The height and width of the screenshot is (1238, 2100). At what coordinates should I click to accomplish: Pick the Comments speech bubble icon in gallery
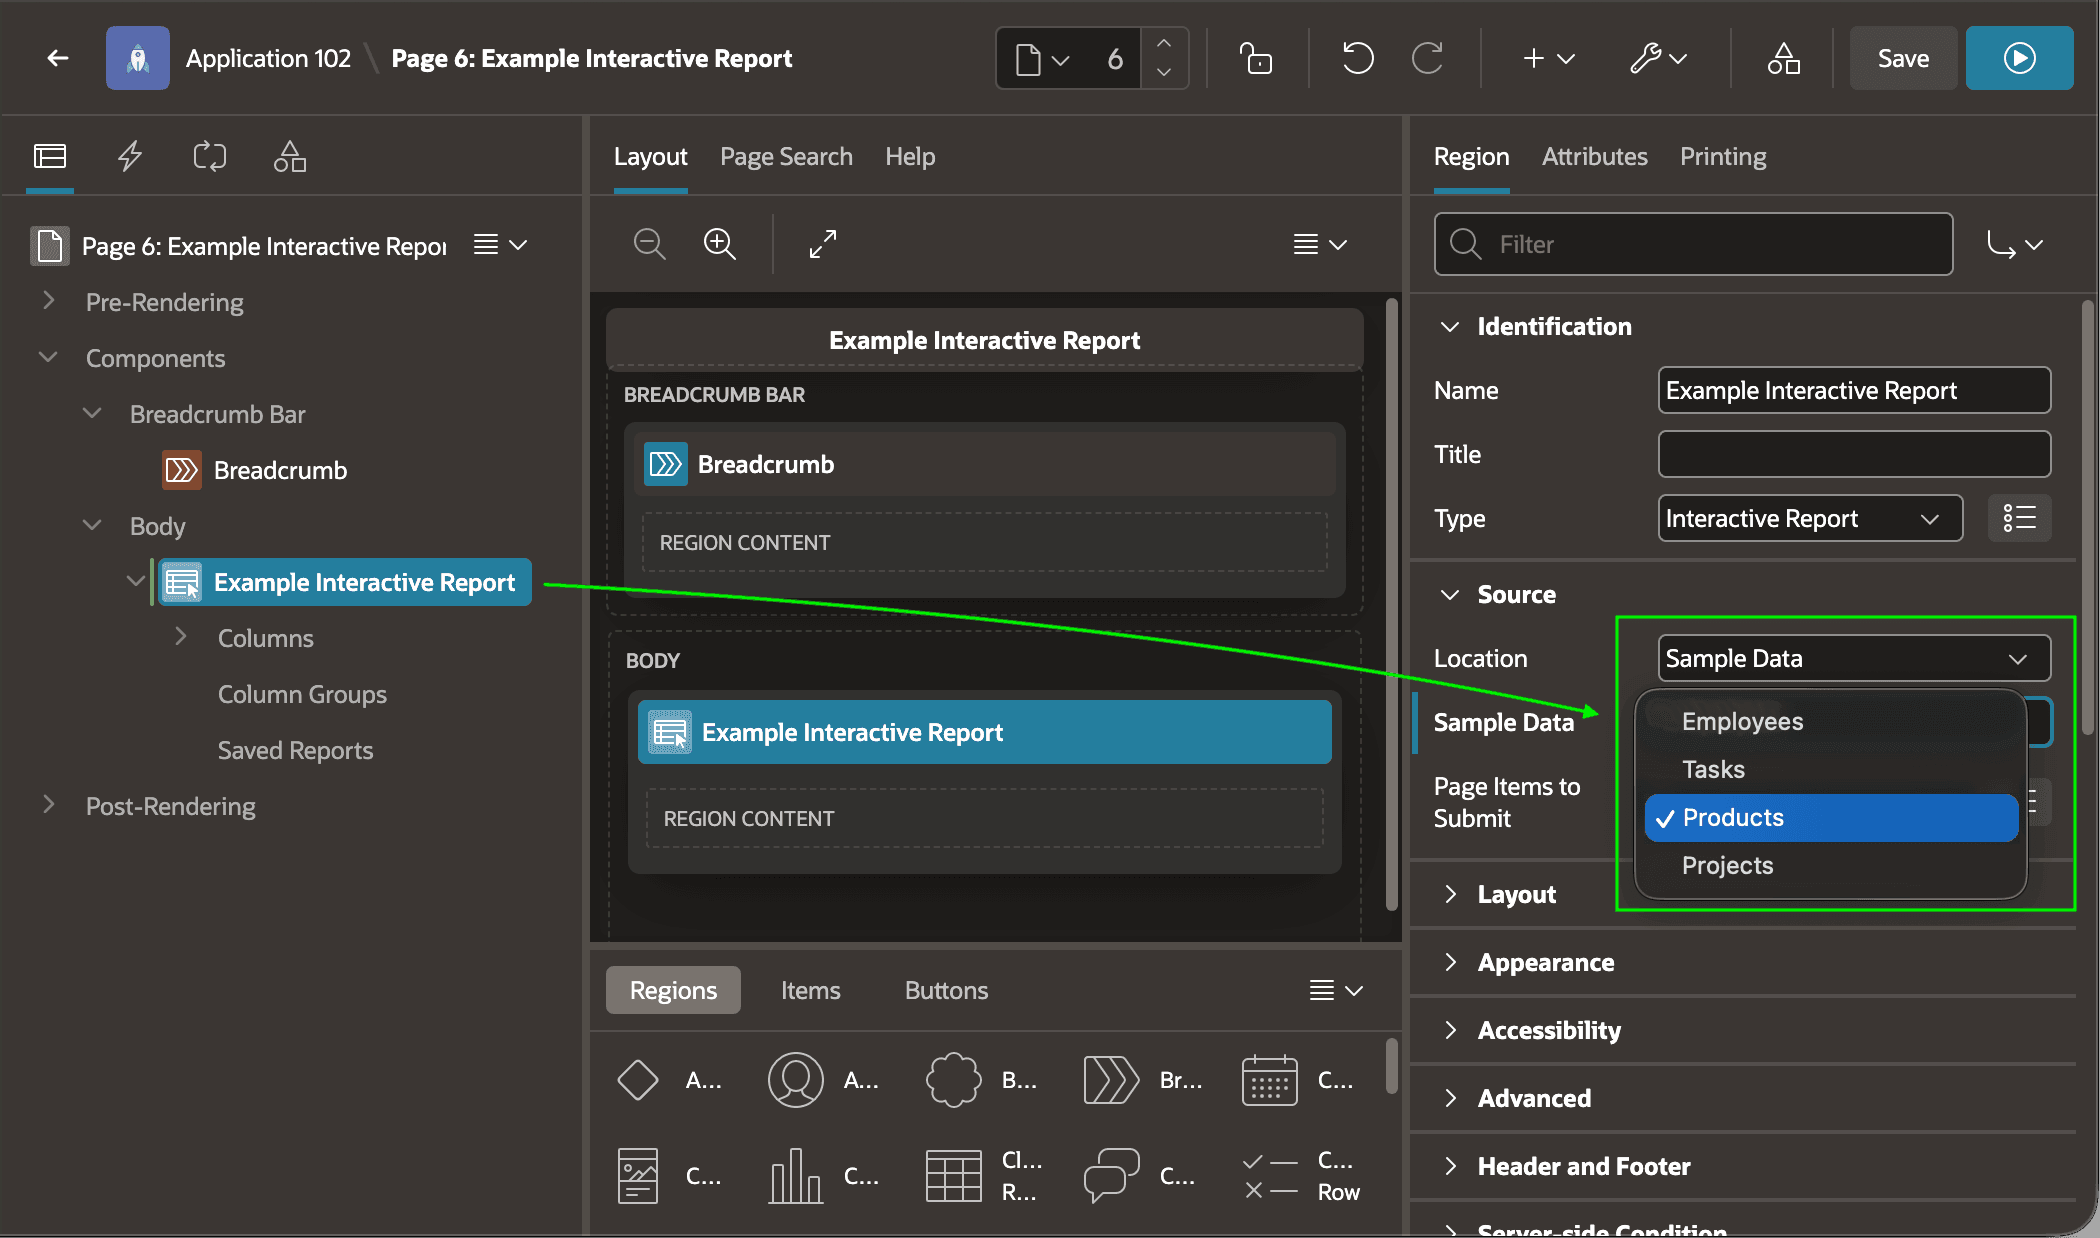click(x=1112, y=1176)
